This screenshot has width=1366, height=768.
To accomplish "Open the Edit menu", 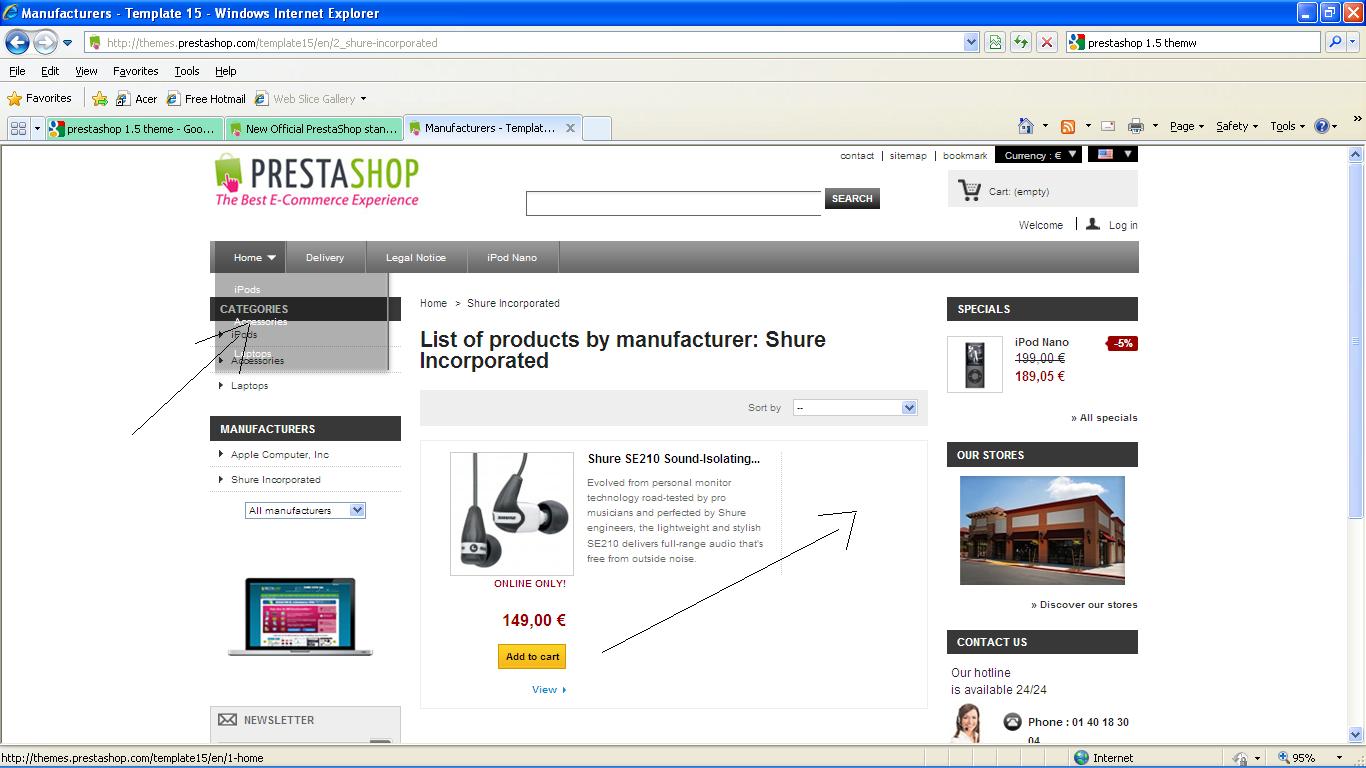I will pyautogui.click(x=50, y=71).
